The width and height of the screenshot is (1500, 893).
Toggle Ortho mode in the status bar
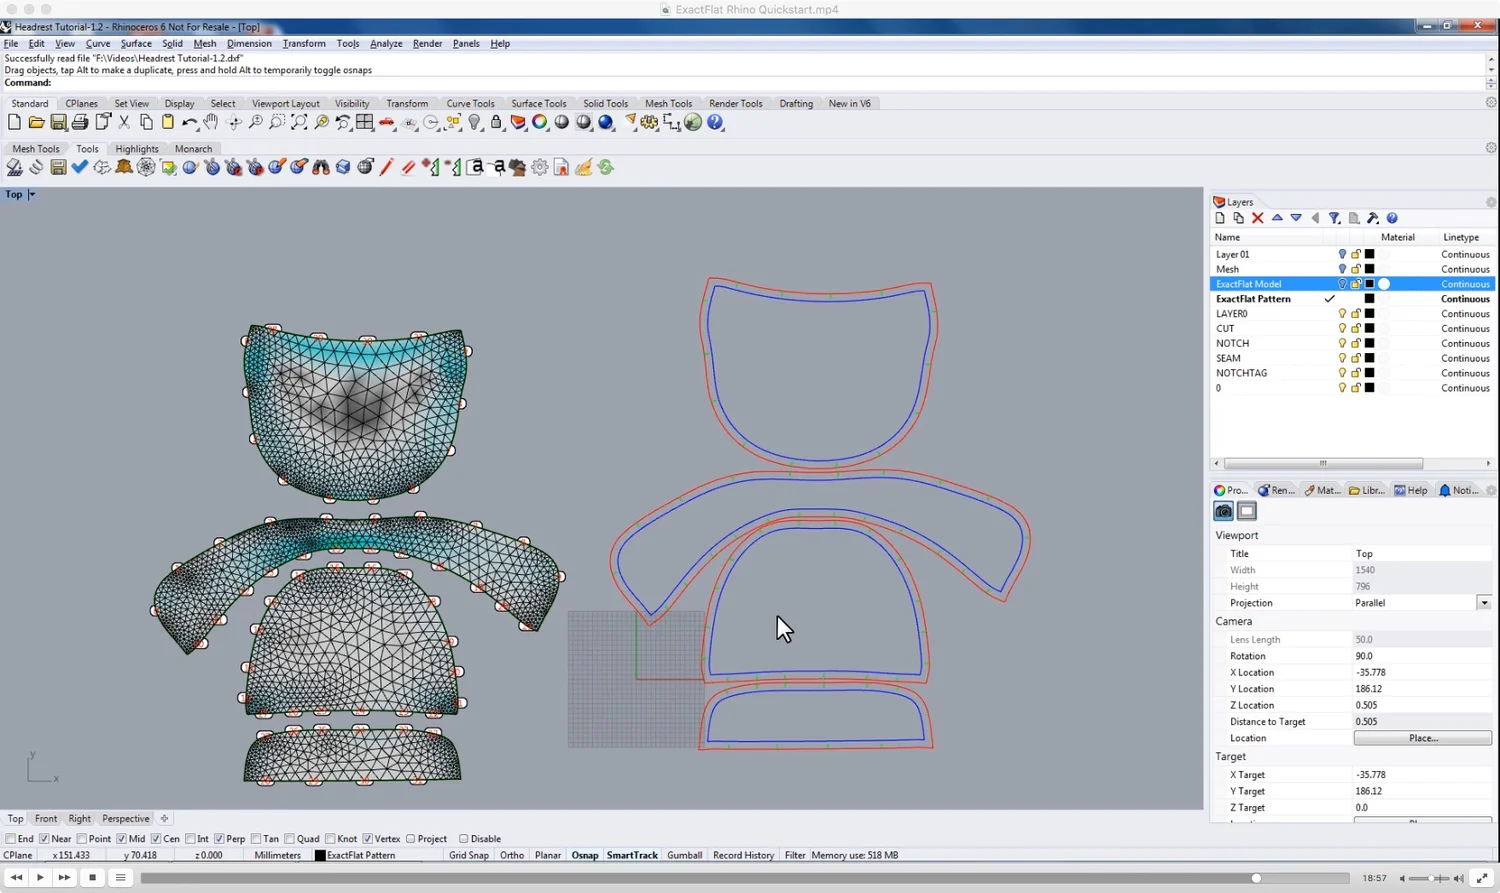point(512,855)
